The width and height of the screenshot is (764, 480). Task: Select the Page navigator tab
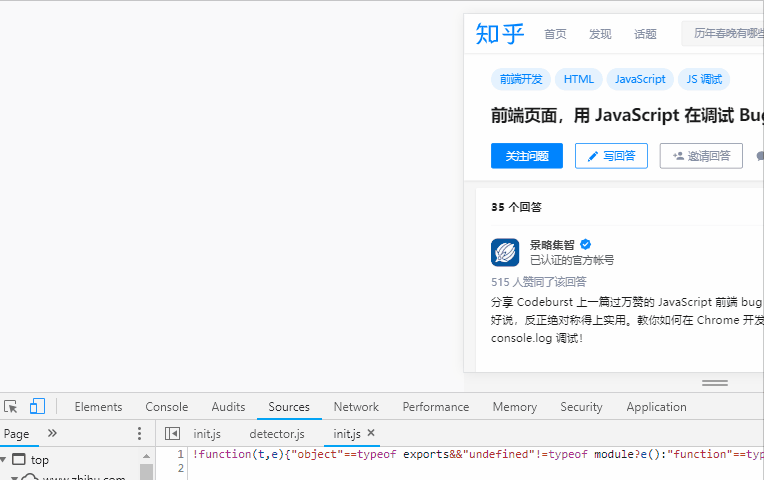17,434
